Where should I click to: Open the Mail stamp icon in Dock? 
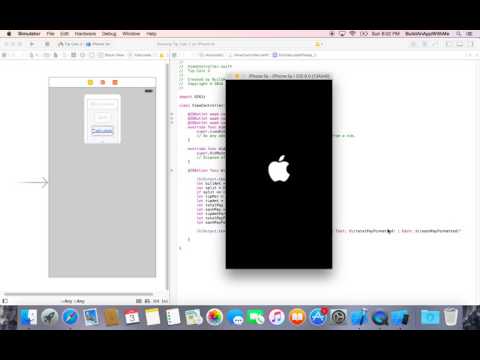(x=91, y=317)
